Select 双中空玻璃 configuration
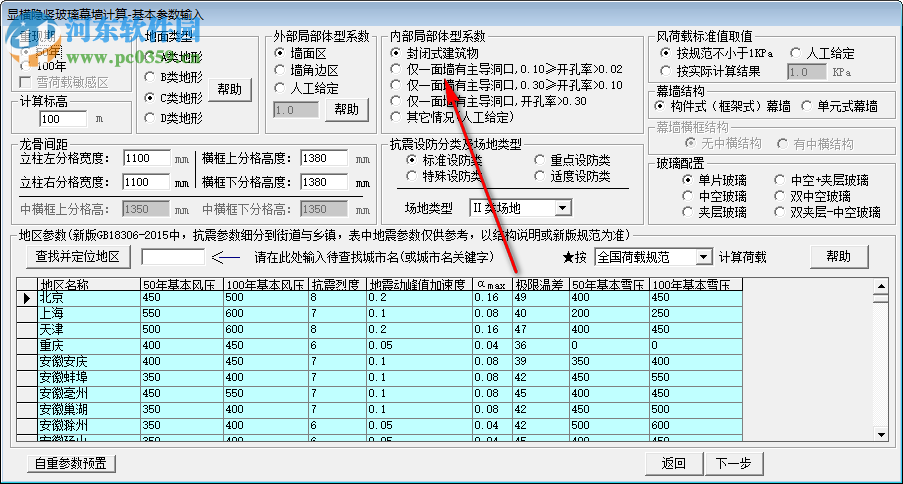903x484 pixels. (813, 196)
